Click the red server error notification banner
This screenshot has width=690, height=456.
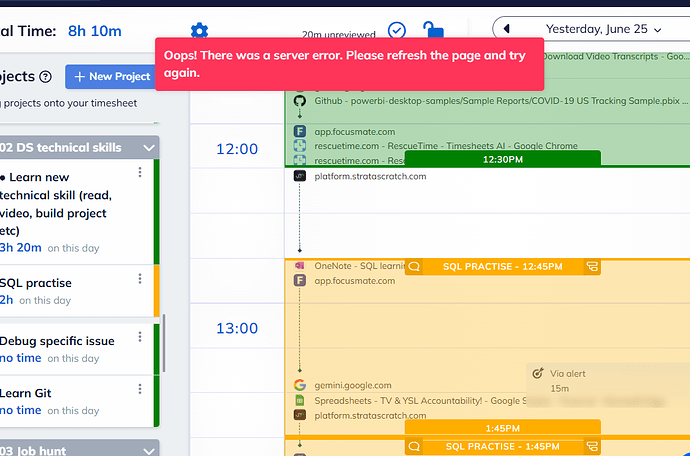click(x=349, y=64)
